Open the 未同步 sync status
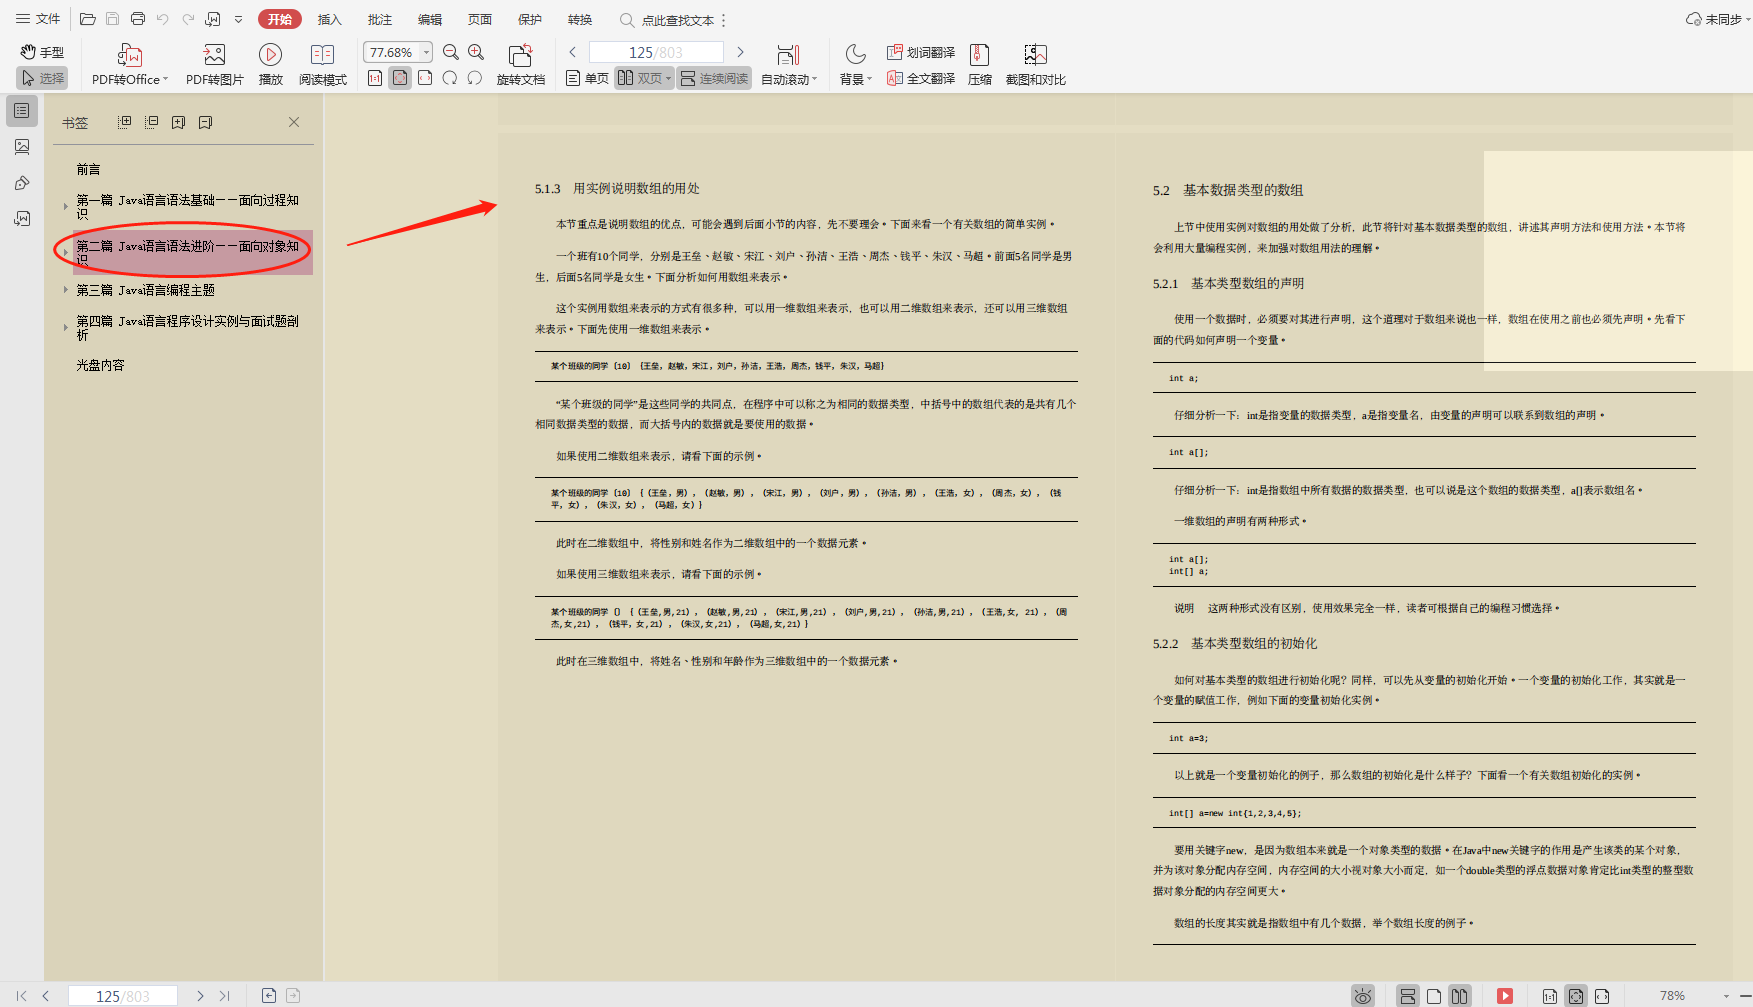The height and width of the screenshot is (1007, 1753). click(x=1717, y=19)
